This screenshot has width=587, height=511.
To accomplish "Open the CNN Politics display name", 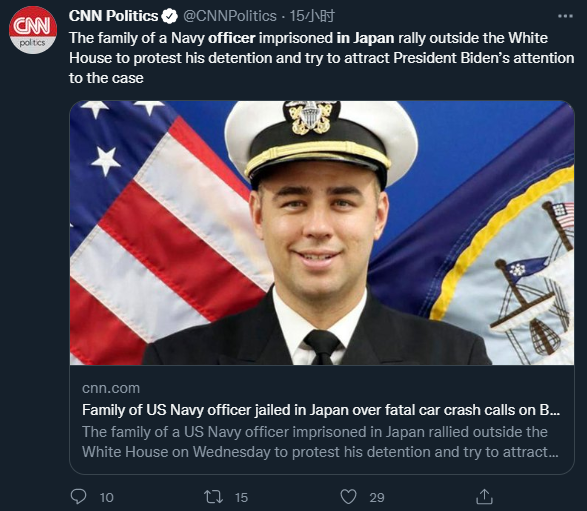I will [113, 16].
